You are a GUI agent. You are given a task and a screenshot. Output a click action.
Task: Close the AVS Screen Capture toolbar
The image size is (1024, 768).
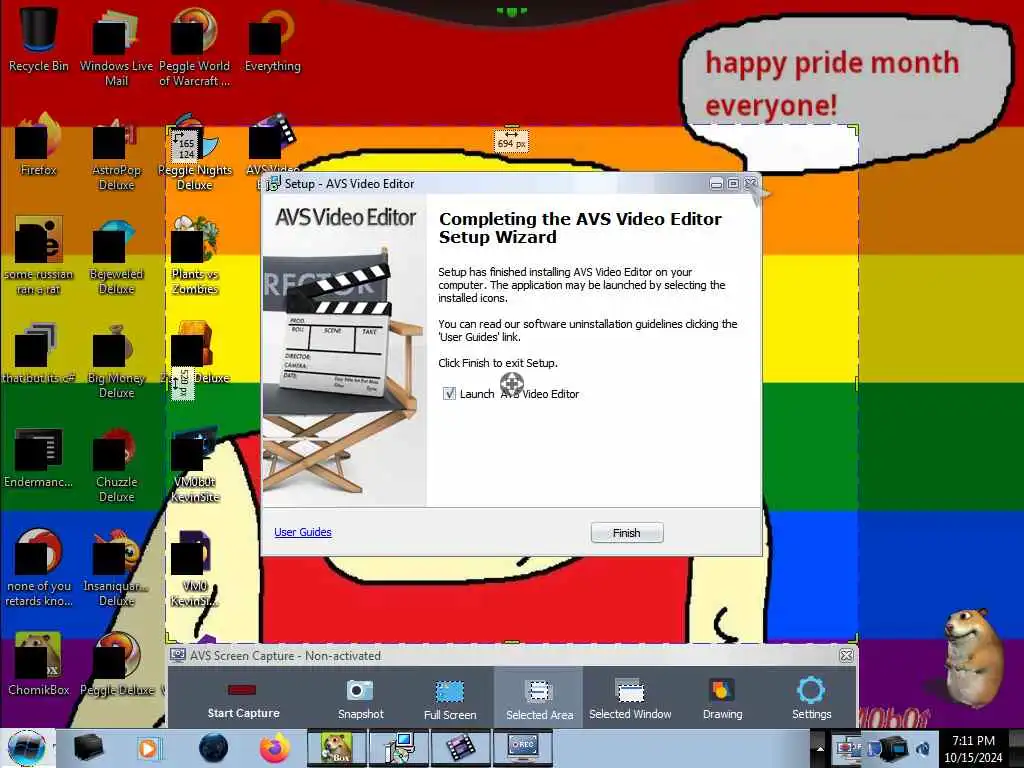click(x=846, y=655)
